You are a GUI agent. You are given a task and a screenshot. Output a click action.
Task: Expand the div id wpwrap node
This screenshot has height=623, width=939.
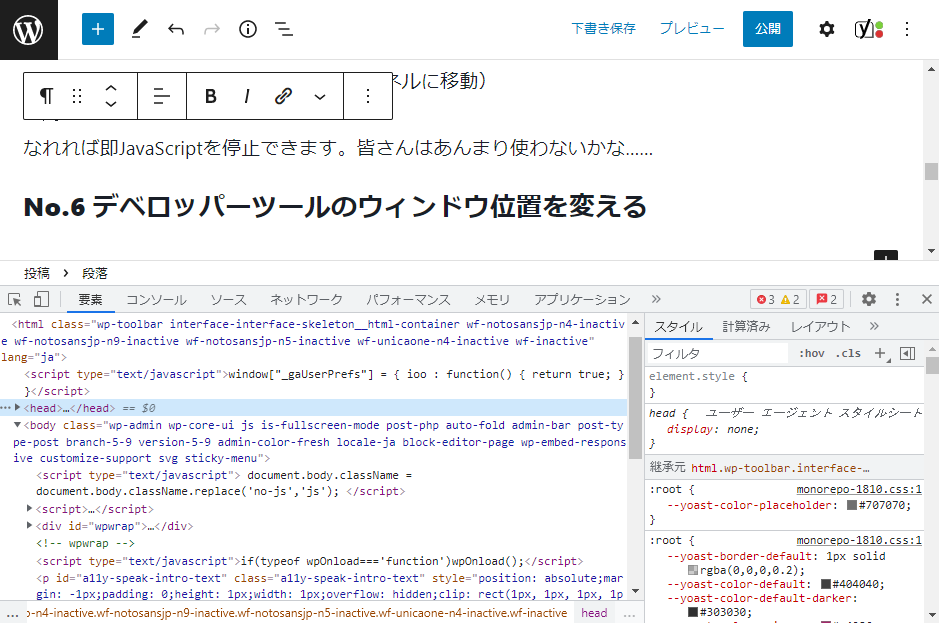tap(29, 525)
